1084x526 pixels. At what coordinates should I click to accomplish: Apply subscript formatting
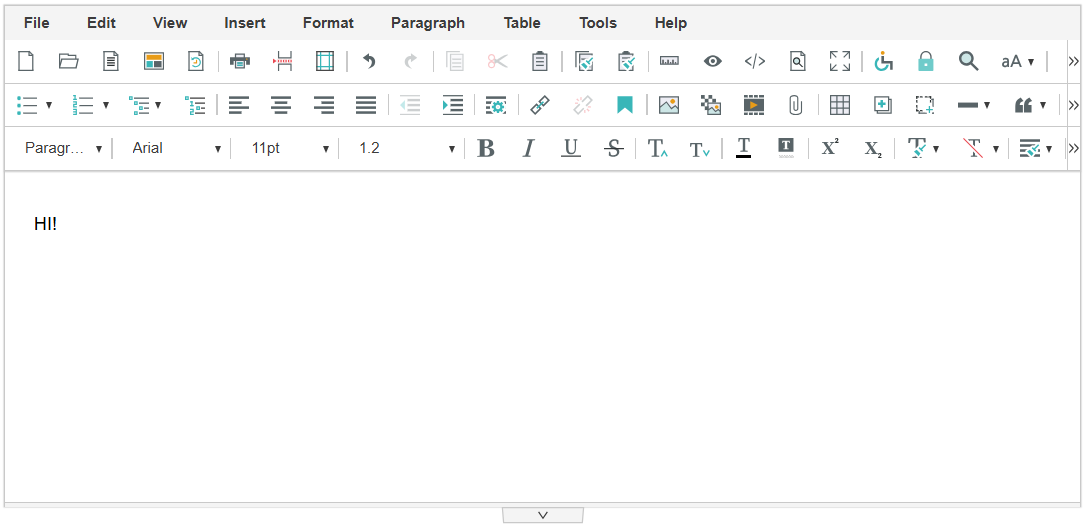pyautogui.click(x=873, y=148)
